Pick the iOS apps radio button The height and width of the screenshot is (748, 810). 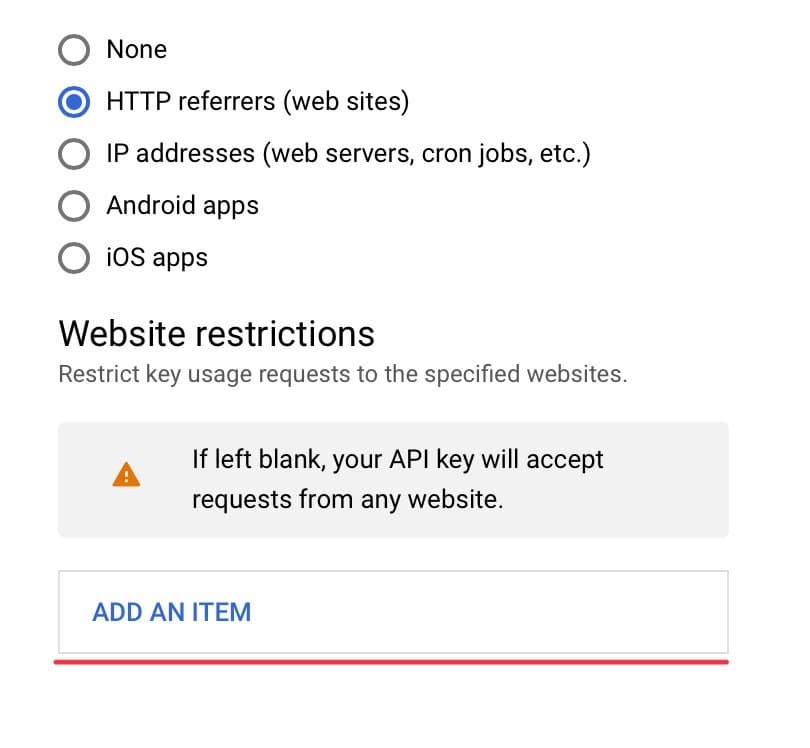click(x=74, y=258)
